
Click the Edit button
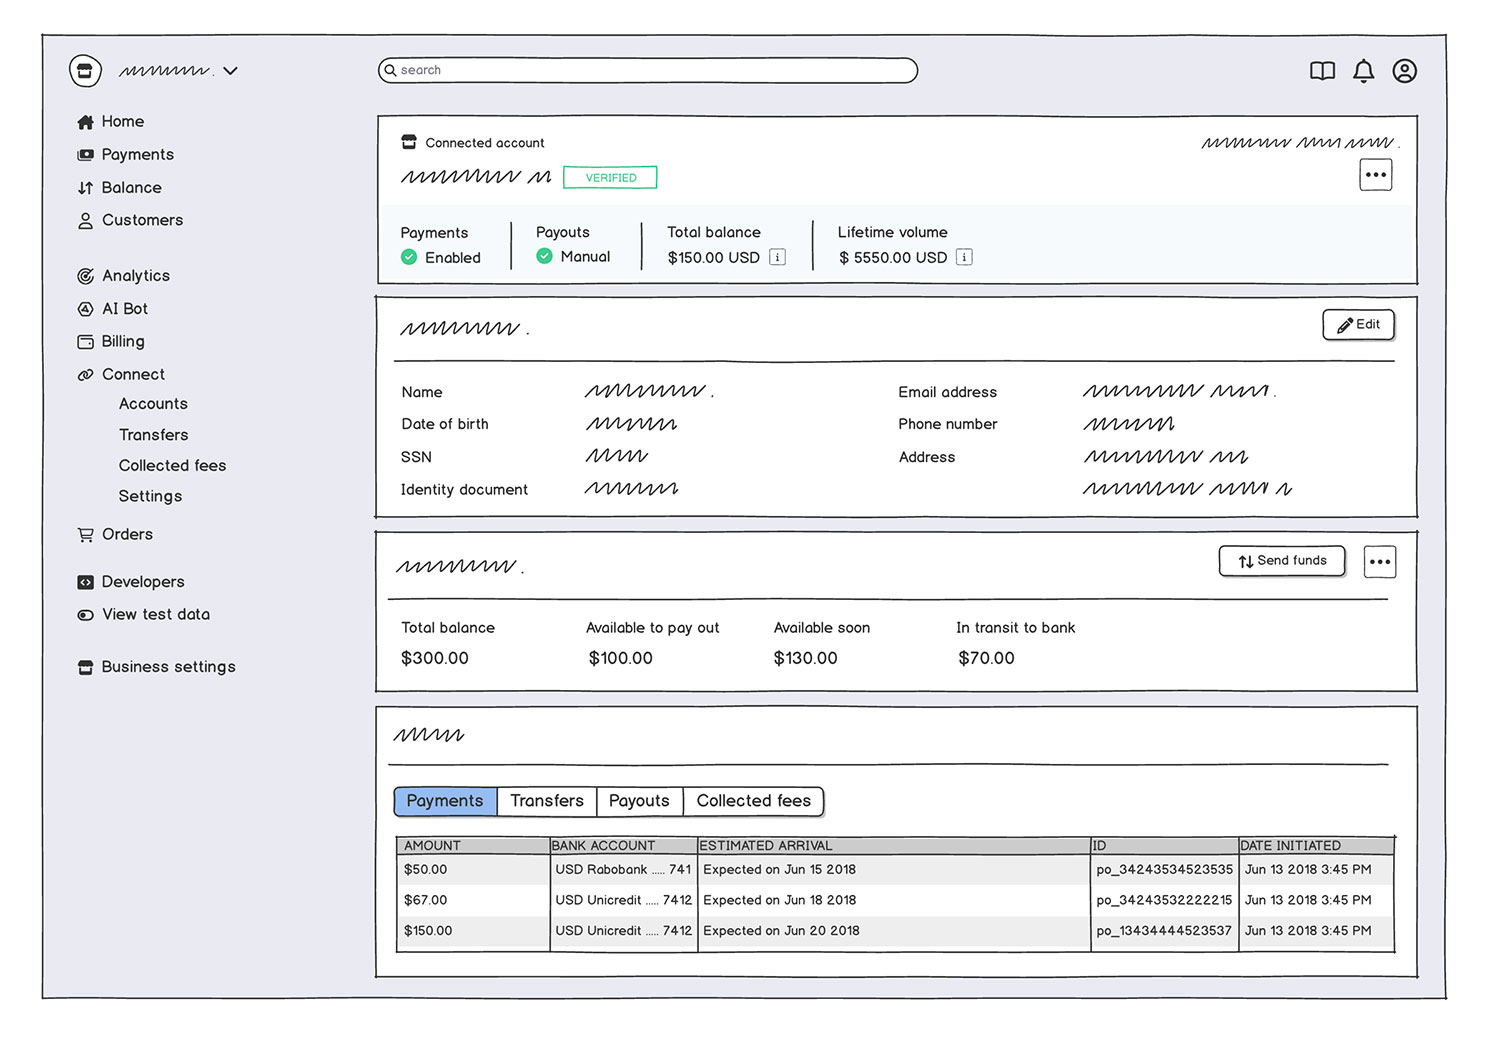[1358, 325]
